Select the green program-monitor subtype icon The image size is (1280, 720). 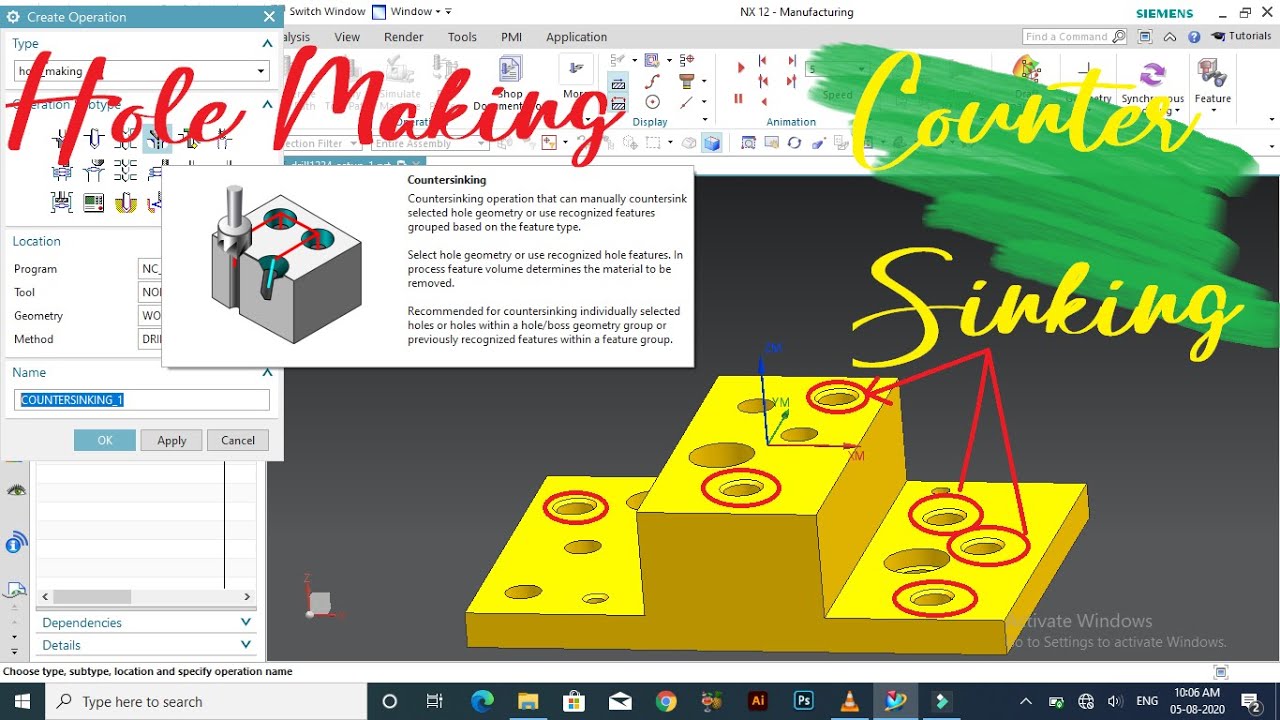click(x=94, y=203)
